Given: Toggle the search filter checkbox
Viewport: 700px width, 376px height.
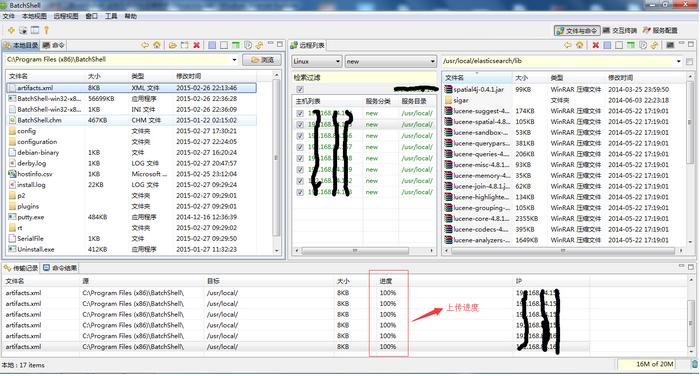Looking at the screenshot, I should (x=300, y=89).
